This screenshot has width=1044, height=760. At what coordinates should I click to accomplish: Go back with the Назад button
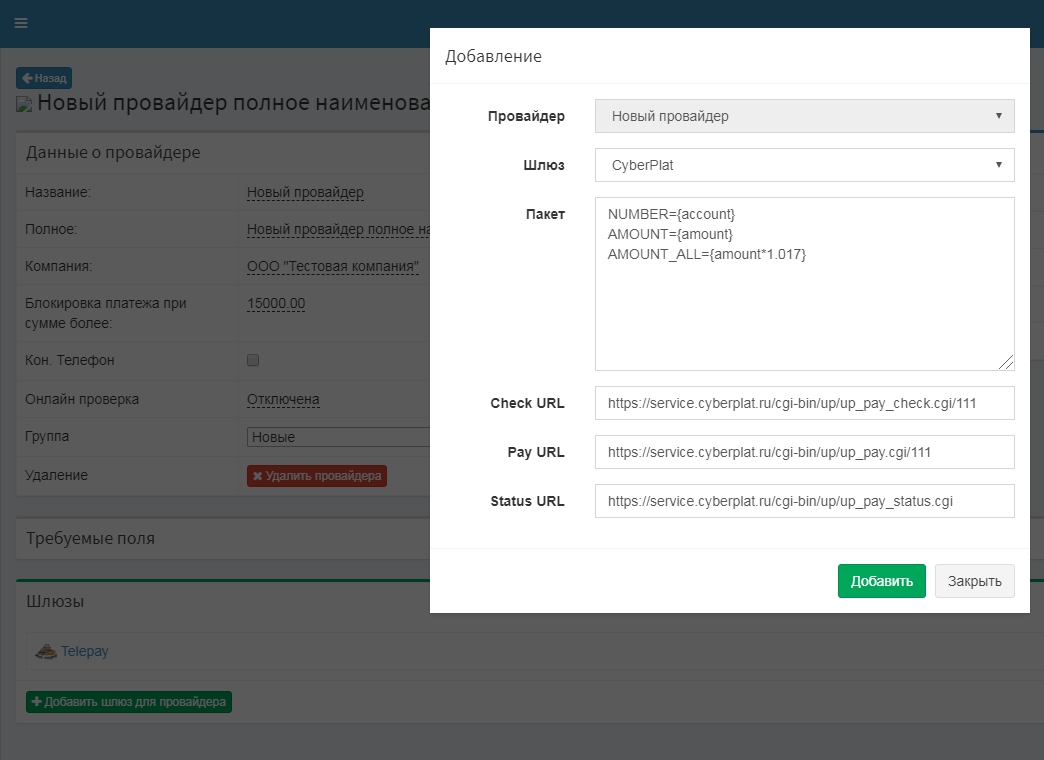click(44, 78)
